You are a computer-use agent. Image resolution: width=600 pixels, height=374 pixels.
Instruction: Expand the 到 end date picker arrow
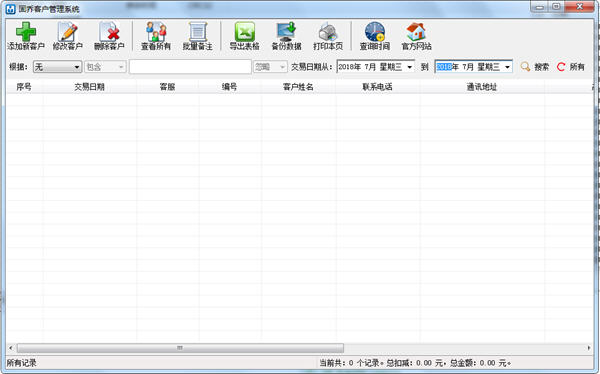click(x=507, y=67)
